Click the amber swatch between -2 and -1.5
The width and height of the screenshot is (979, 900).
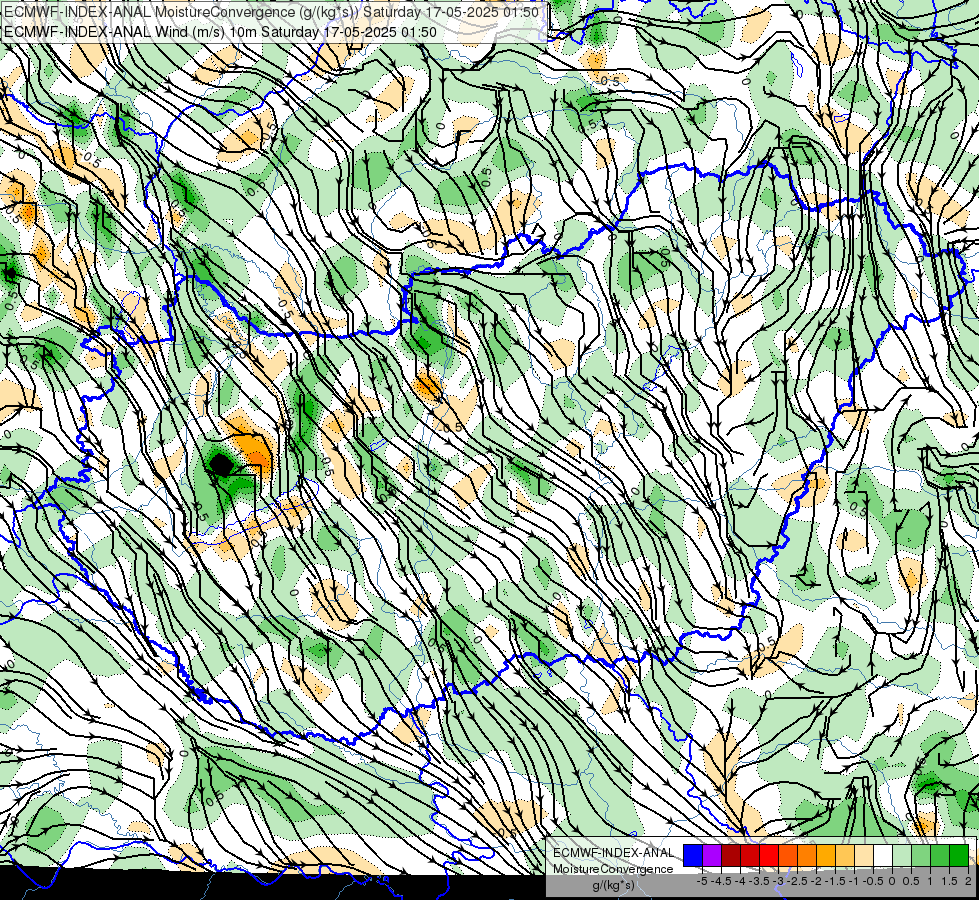tap(826, 855)
